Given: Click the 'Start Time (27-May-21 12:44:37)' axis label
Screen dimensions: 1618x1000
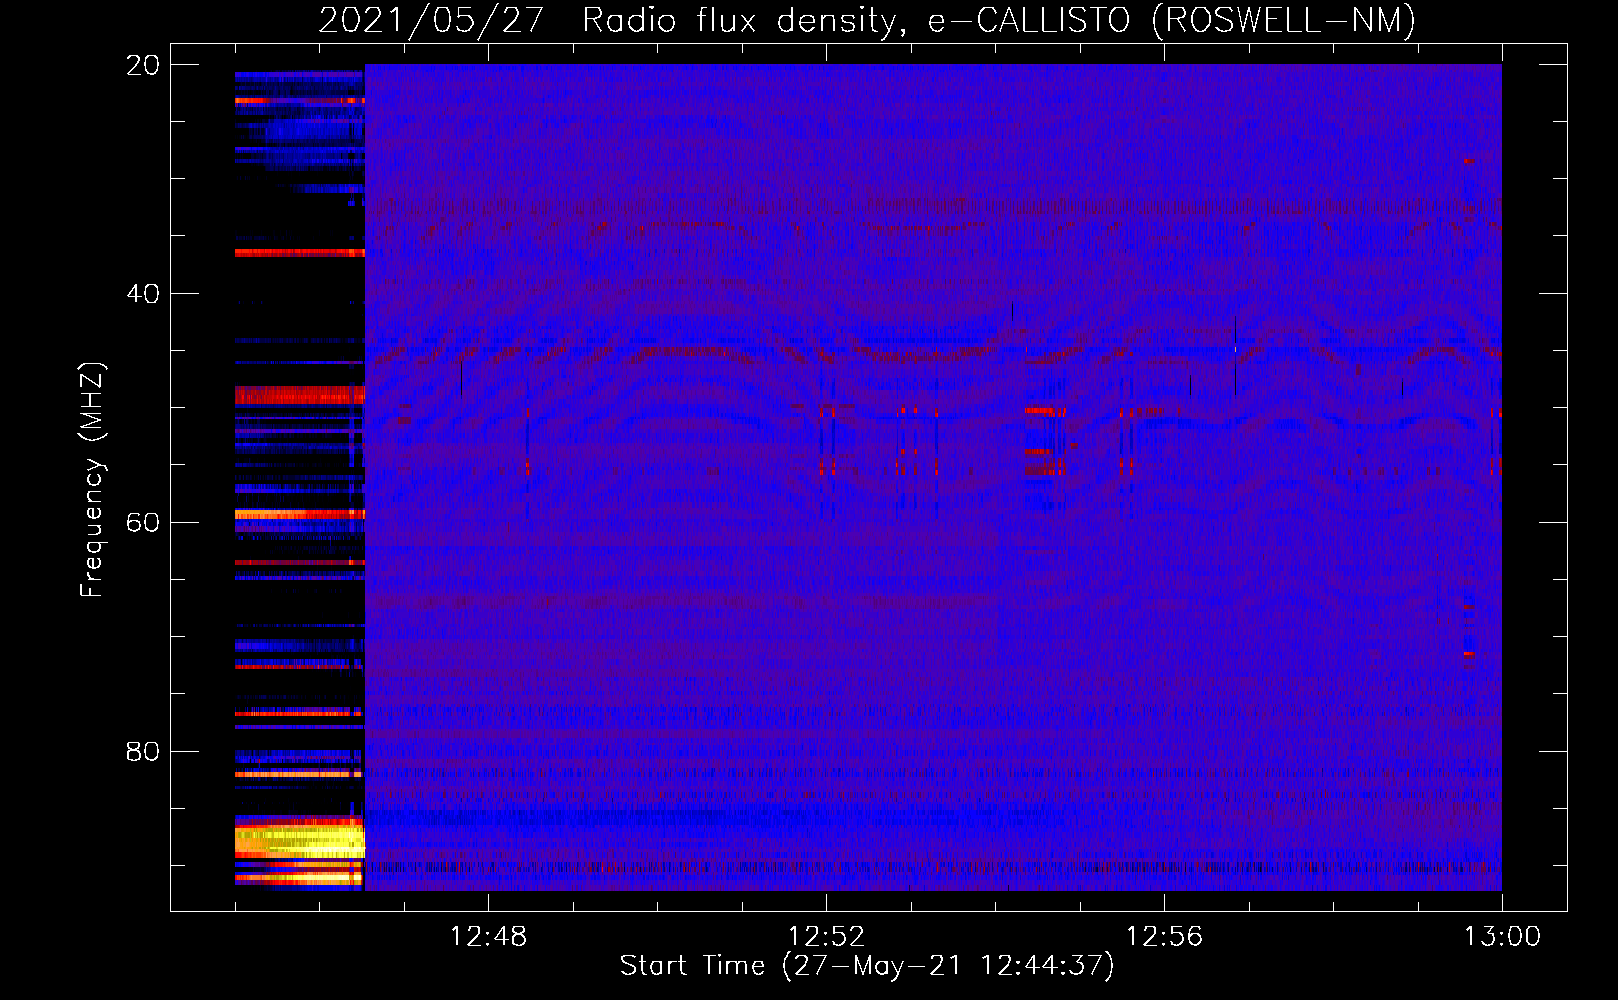Looking at the screenshot, I should pyautogui.click(x=867, y=966).
